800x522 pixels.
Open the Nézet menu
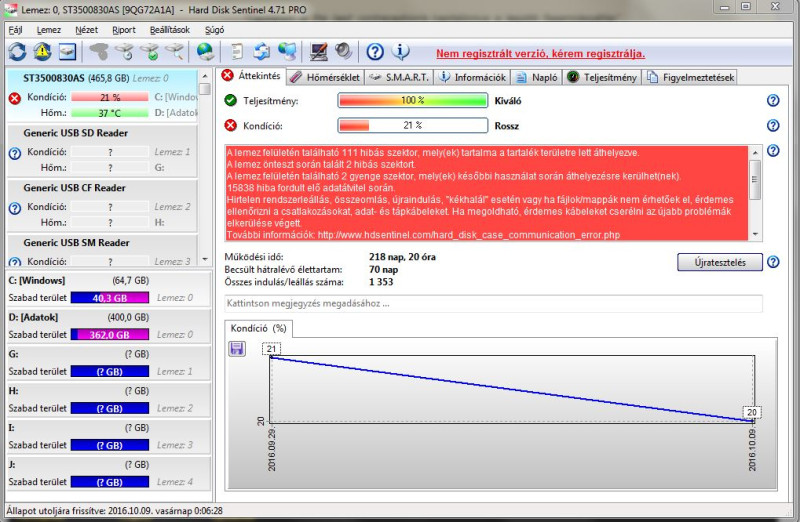click(86, 30)
